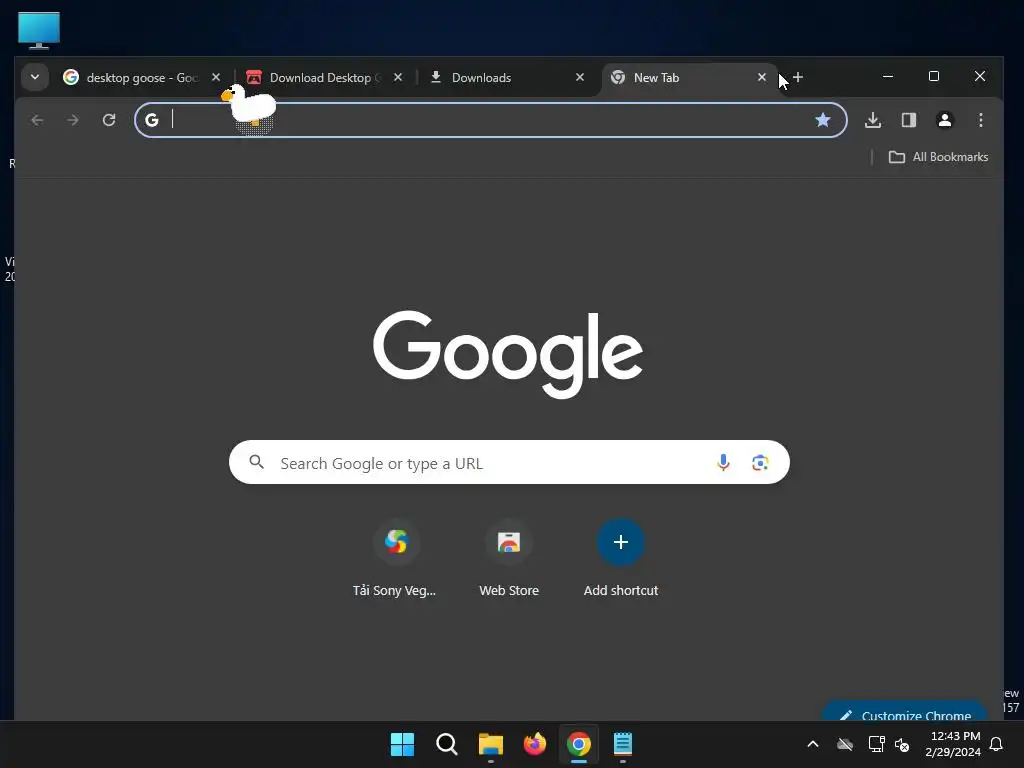Open the clock showing 12:43 PM
The height and width of the screenshot is (768, 1024).
pyautogui.click(x=953, y=744)
